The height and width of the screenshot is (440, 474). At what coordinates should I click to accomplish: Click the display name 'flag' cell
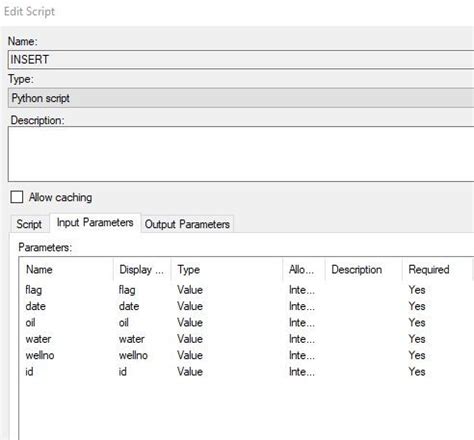pos(127,290)
